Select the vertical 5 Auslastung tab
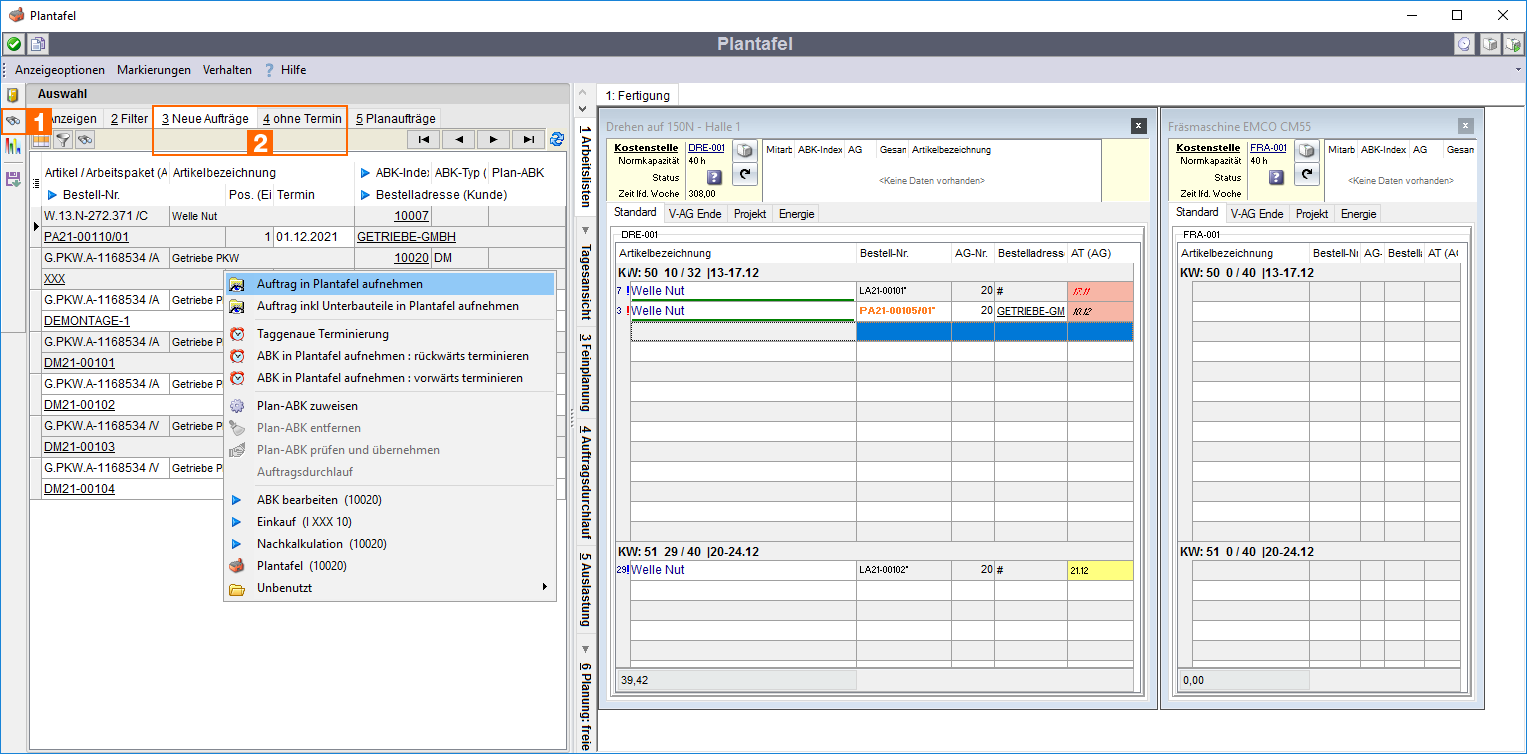Viewport: 1527px width, 754px height. click(x=585, y=591)
